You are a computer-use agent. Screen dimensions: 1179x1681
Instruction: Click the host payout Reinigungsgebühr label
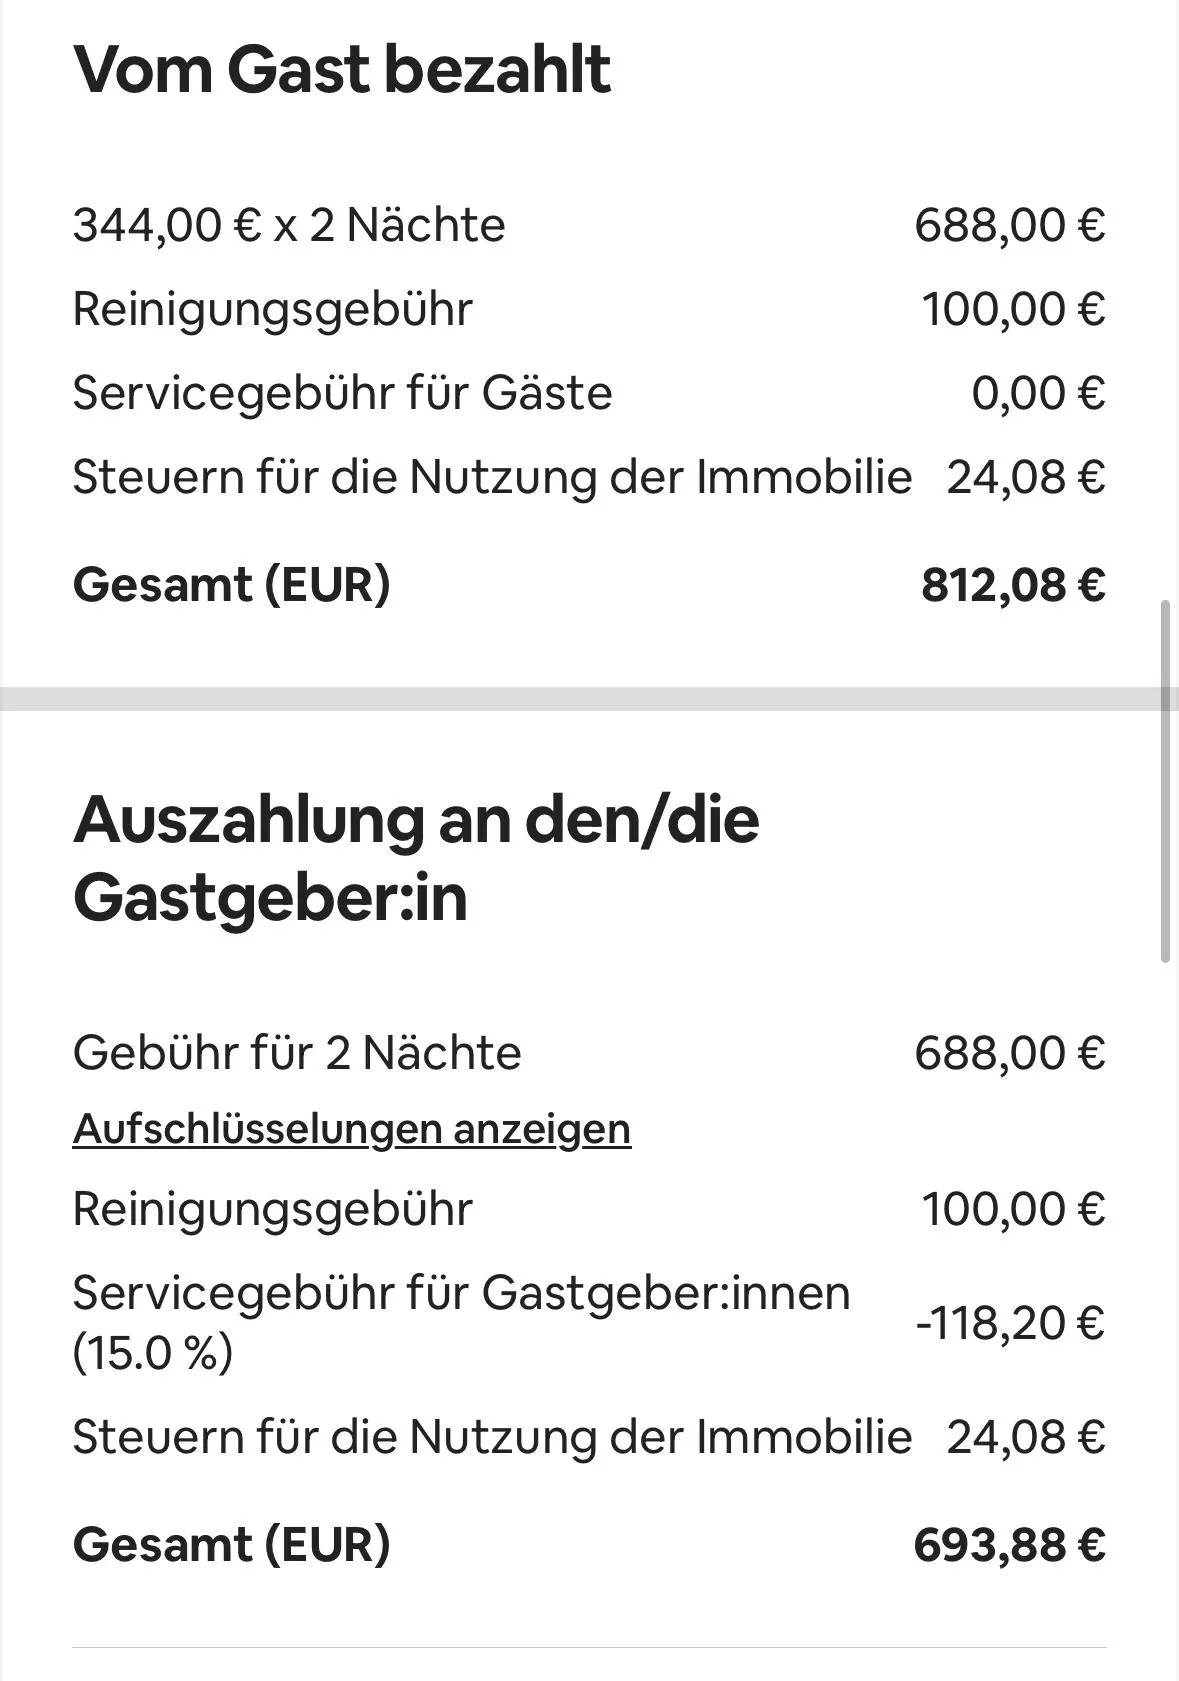(272, 1209)
